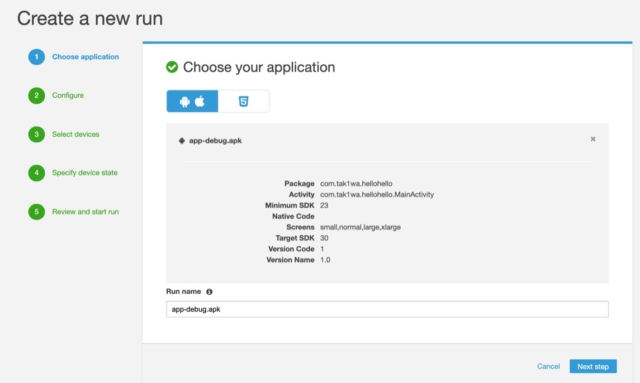The height and width of the screenshot is (383, 640).
Task: Click inside the Run name text field
Action: pos(387,309)
